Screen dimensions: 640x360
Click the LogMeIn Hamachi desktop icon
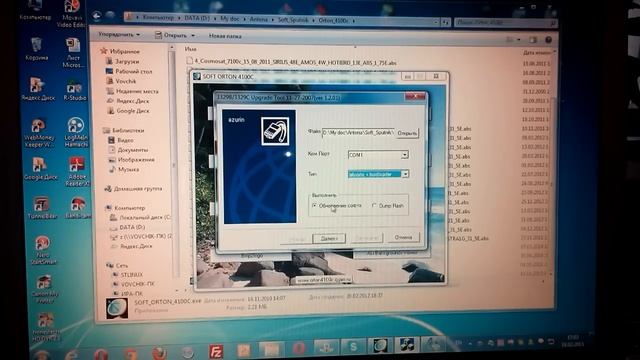[x=76, y=132]
